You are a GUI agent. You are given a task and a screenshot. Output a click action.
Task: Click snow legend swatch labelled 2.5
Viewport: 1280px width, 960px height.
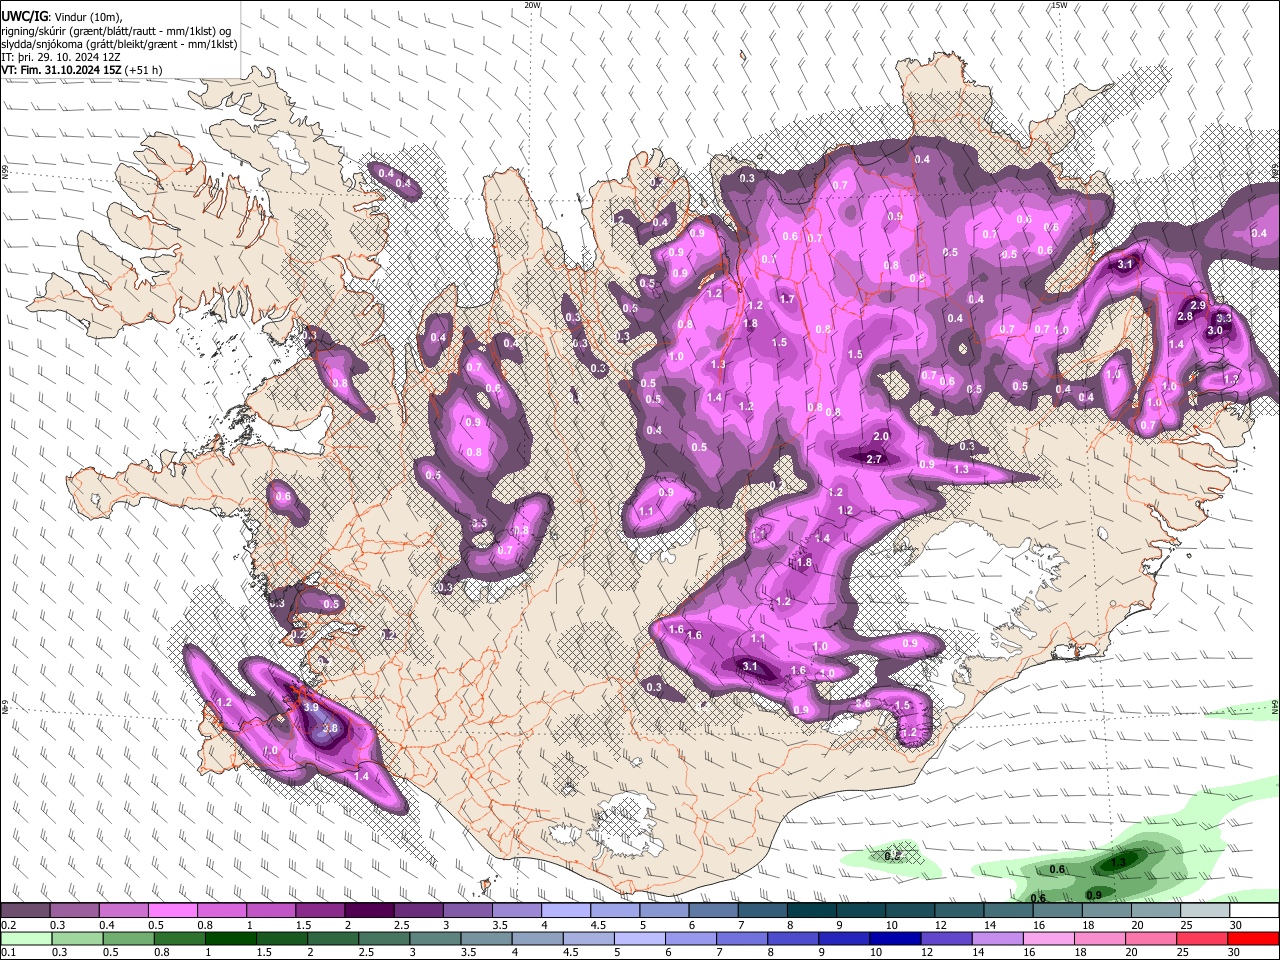click(x=417, y=911)
